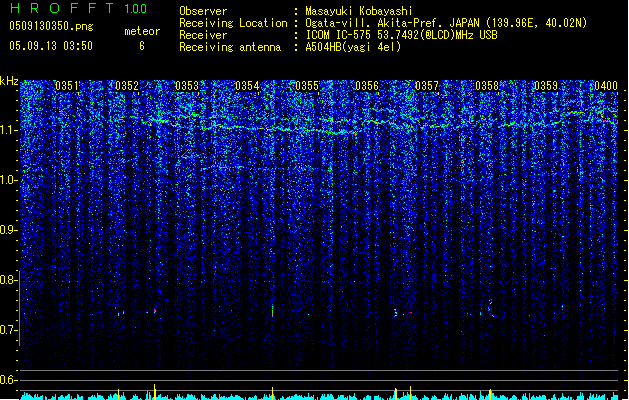Click the 0357 time marker
Image resolution: width=629 pixels, height=400 pixels.
click(x=427, y=85)
